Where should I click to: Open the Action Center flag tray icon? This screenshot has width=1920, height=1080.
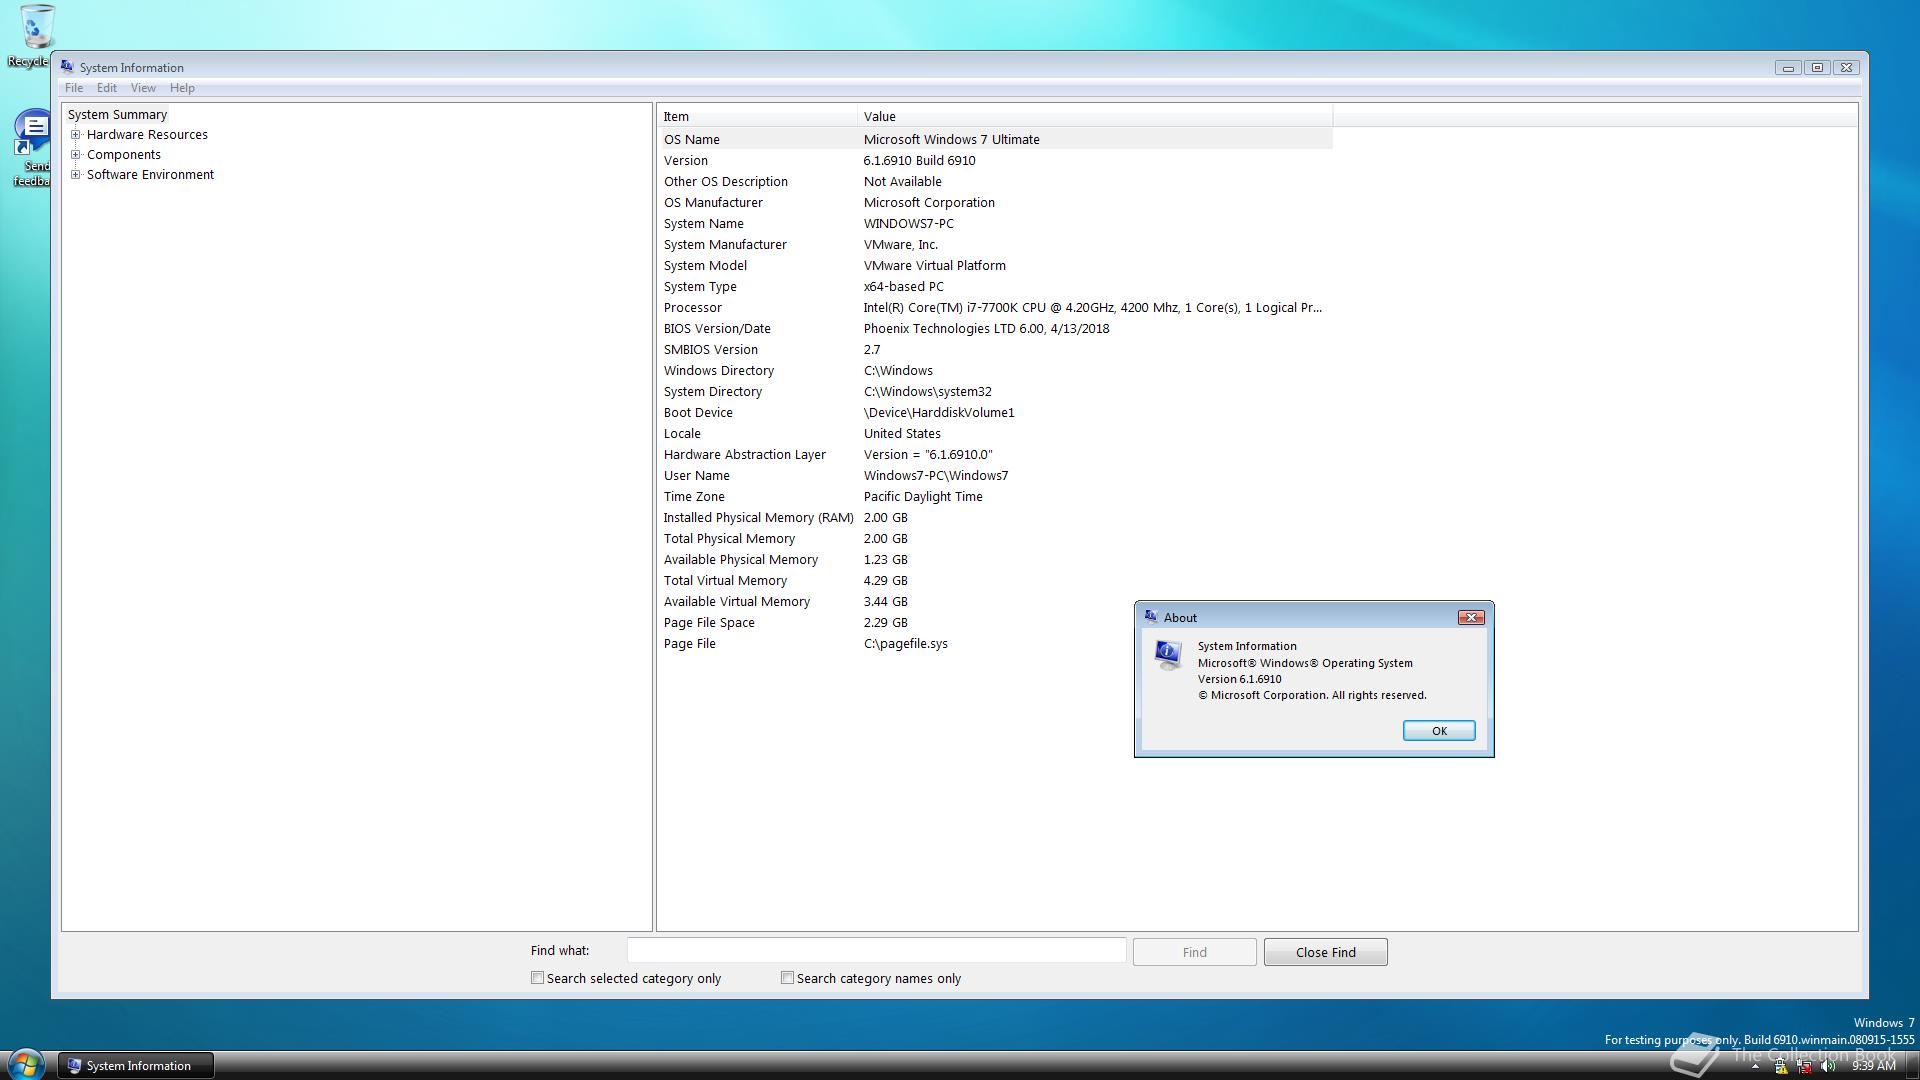click(1780, 1067)
